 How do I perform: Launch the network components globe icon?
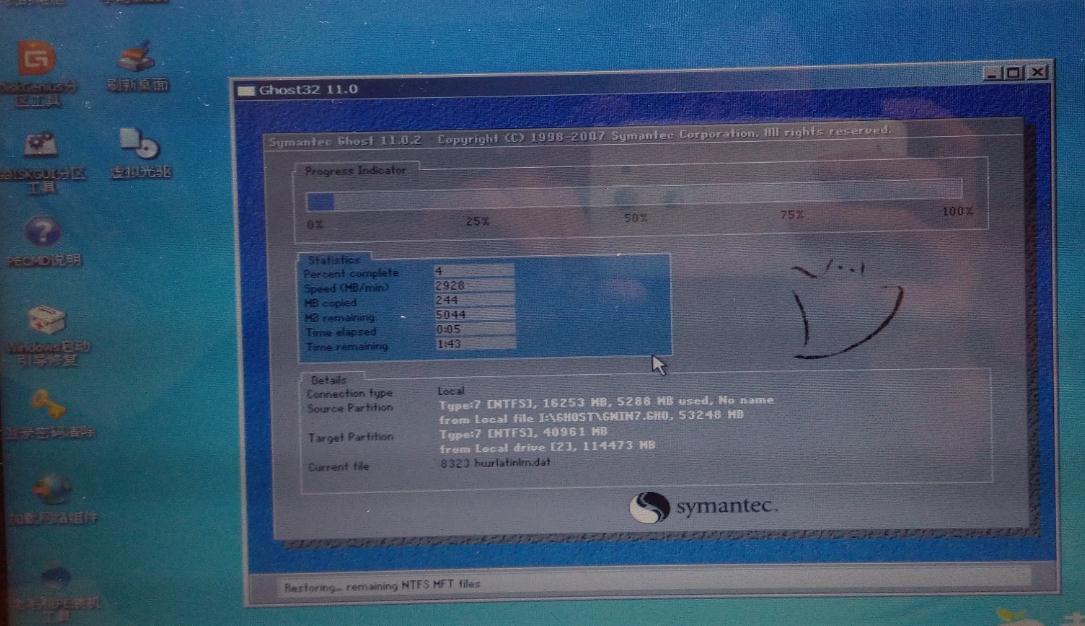pos(52,491)
